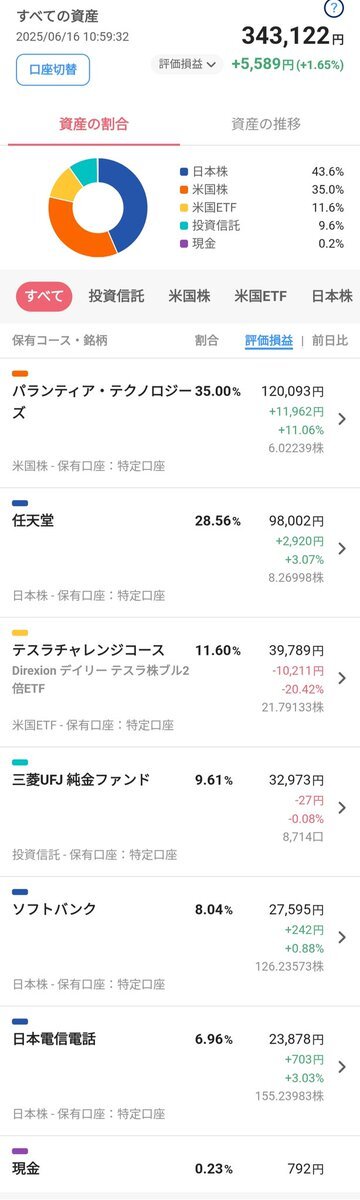
Task: Open 三菱UFJ 純金ファンド row chevron
Action: click(x=342, y=807)
